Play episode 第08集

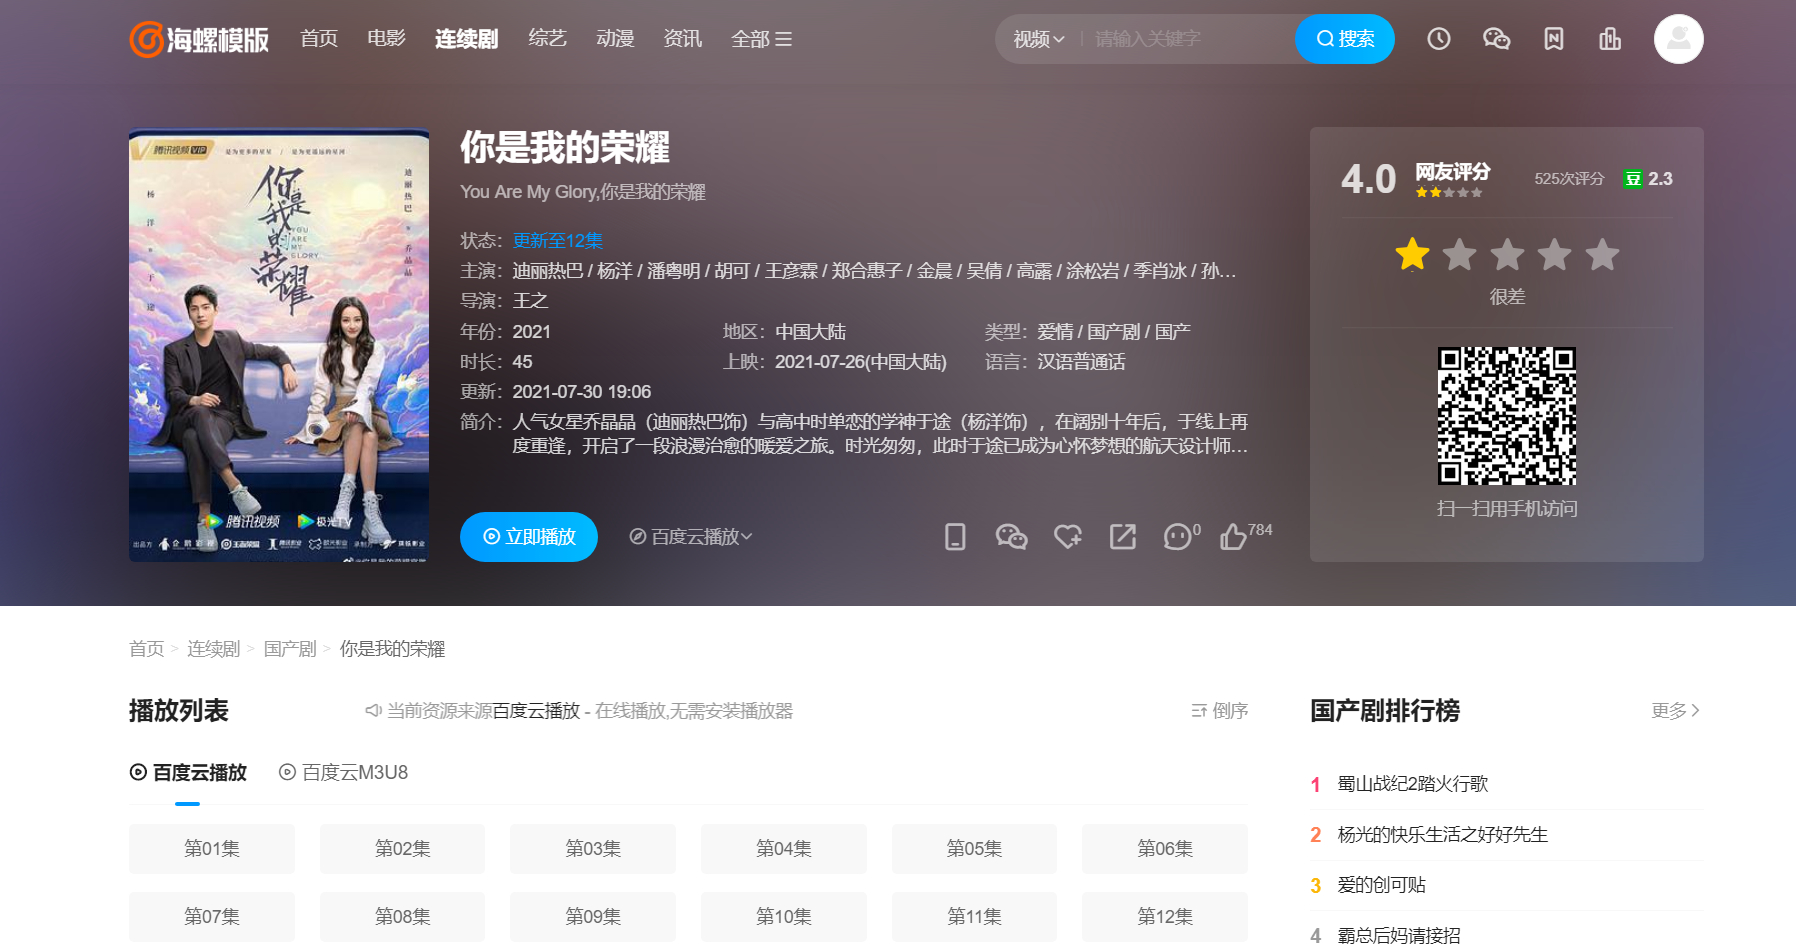tap(402, 917)
